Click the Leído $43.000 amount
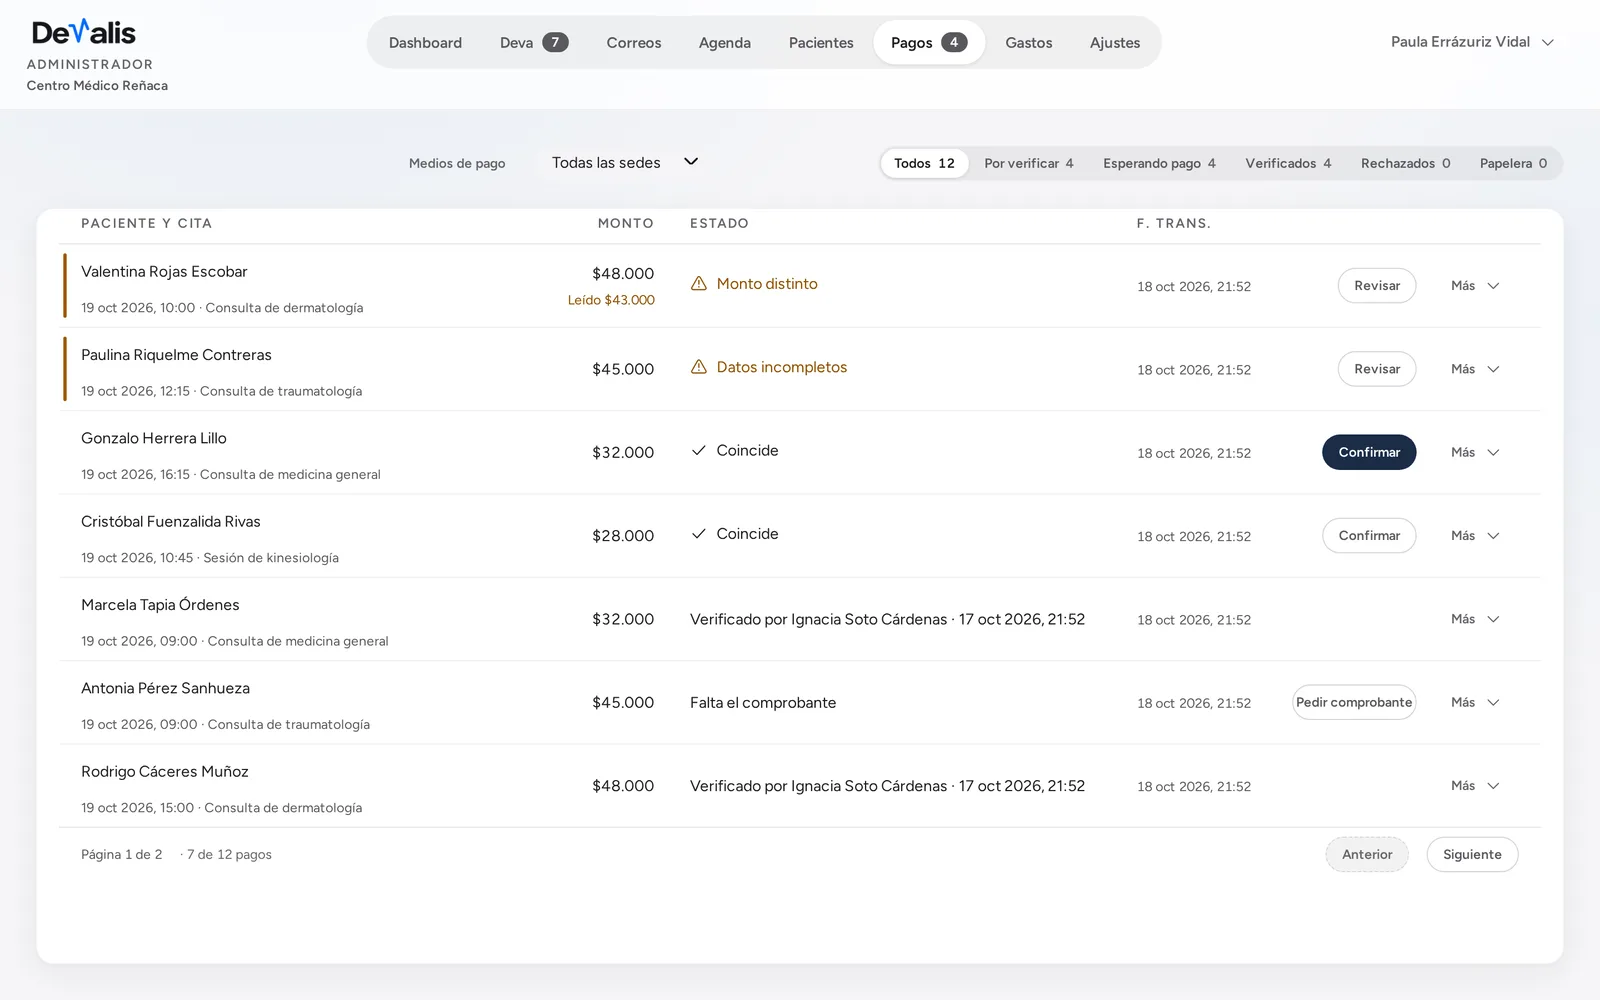 [611, 300]
